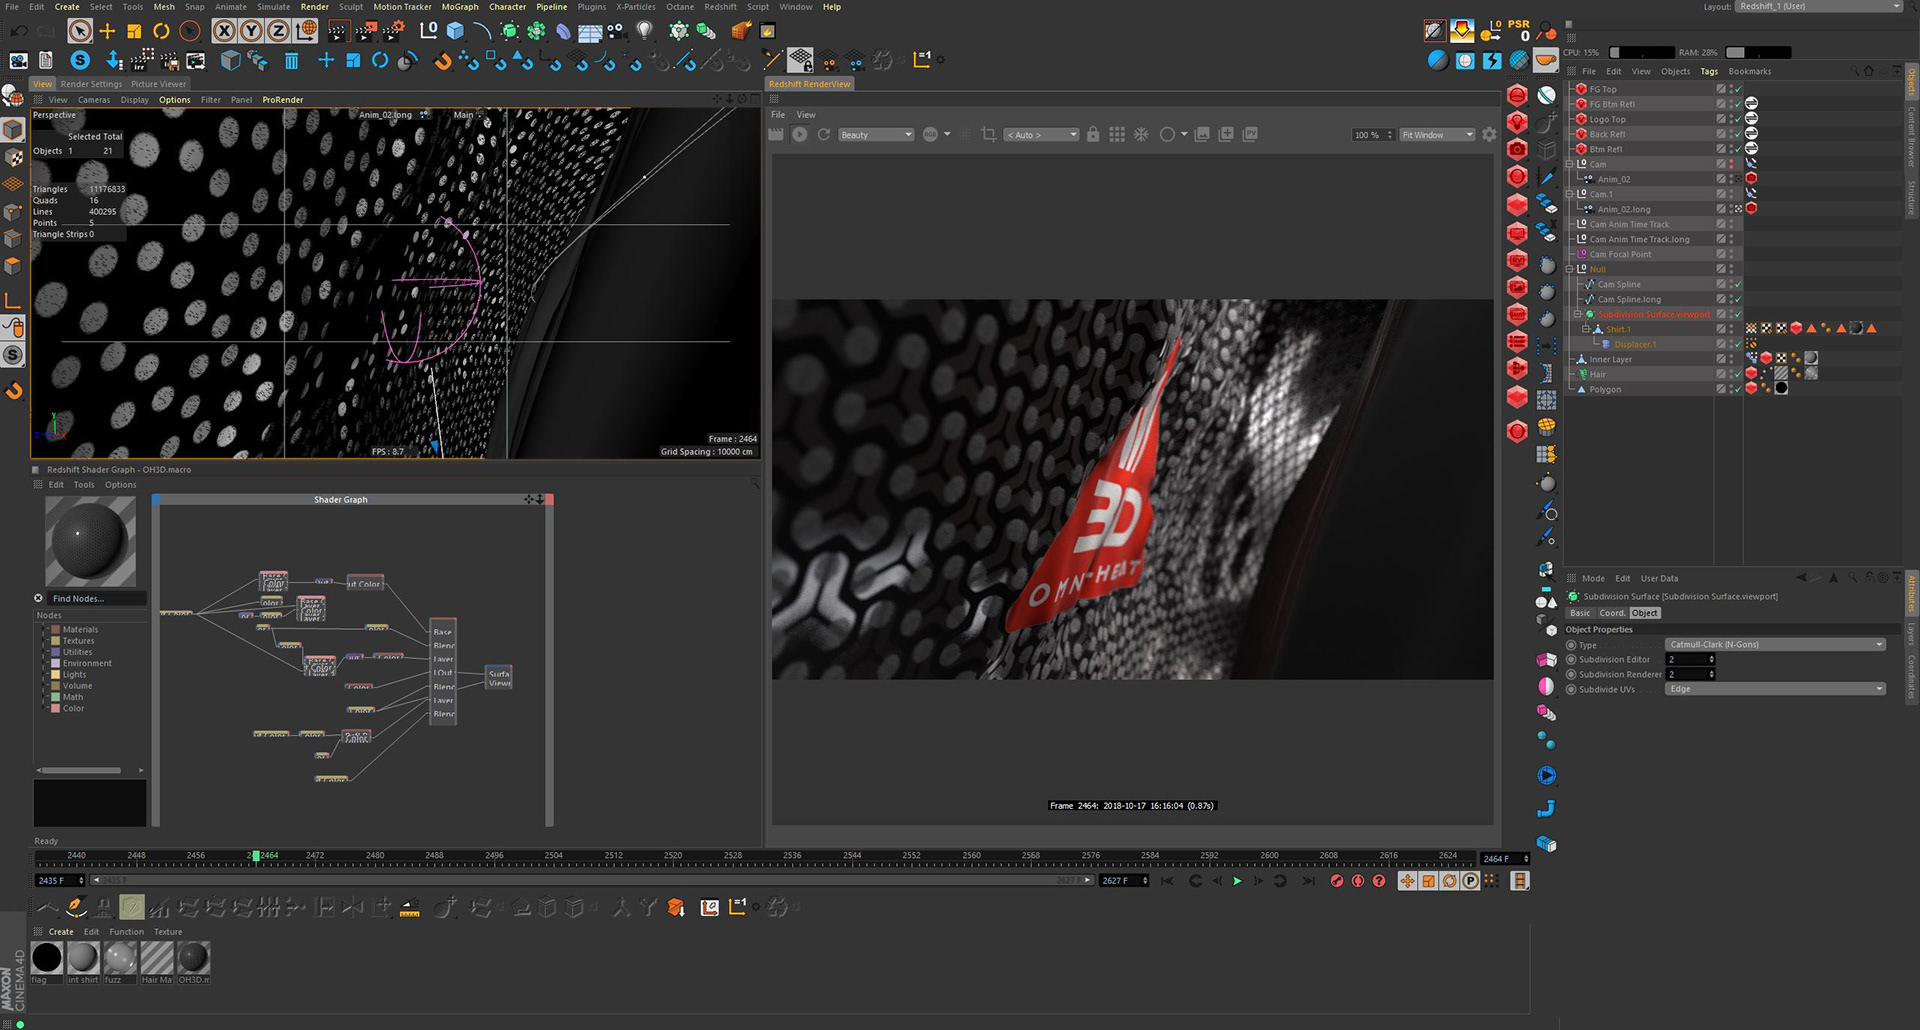Toggle the lock icon in Redshift RenderView
The width and height of the screenshot is (1920, 1030).
click(x=1093, y=135)
